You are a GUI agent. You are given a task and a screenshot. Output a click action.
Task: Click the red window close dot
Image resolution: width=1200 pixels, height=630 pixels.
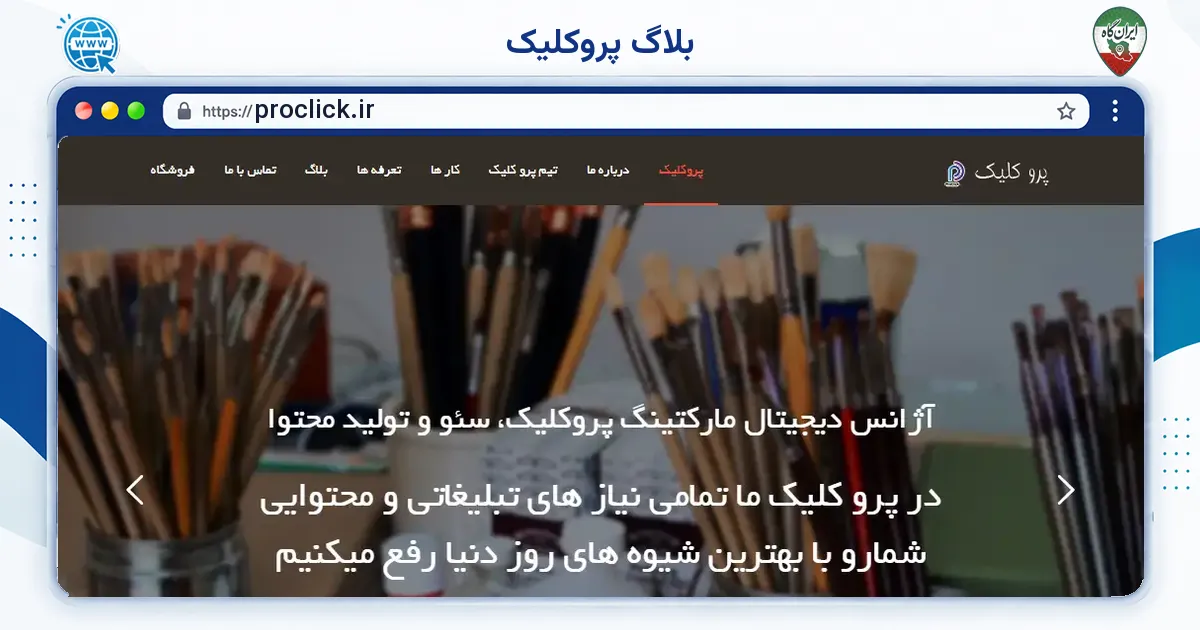pyautogui.click(x=84, y=111)
